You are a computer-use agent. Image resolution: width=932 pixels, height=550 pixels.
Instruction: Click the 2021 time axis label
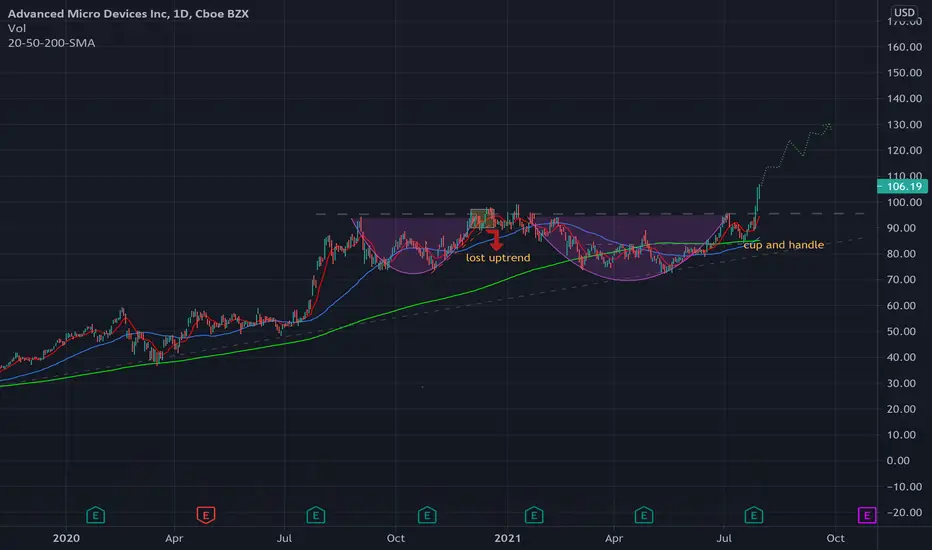[507, 538]
